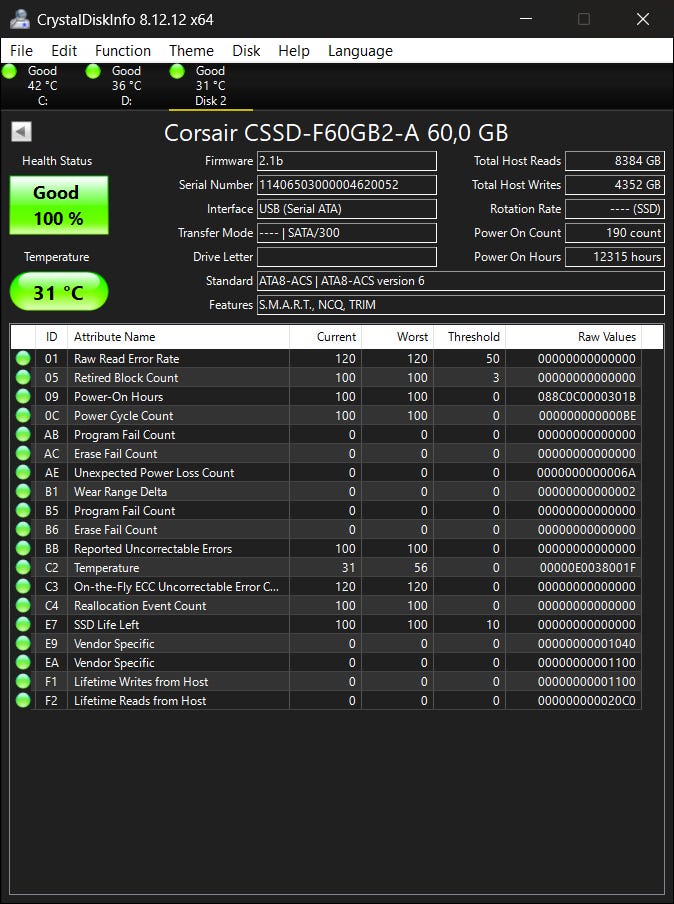Click the Serial Number field
674x904 pixels.
[347, 185]
